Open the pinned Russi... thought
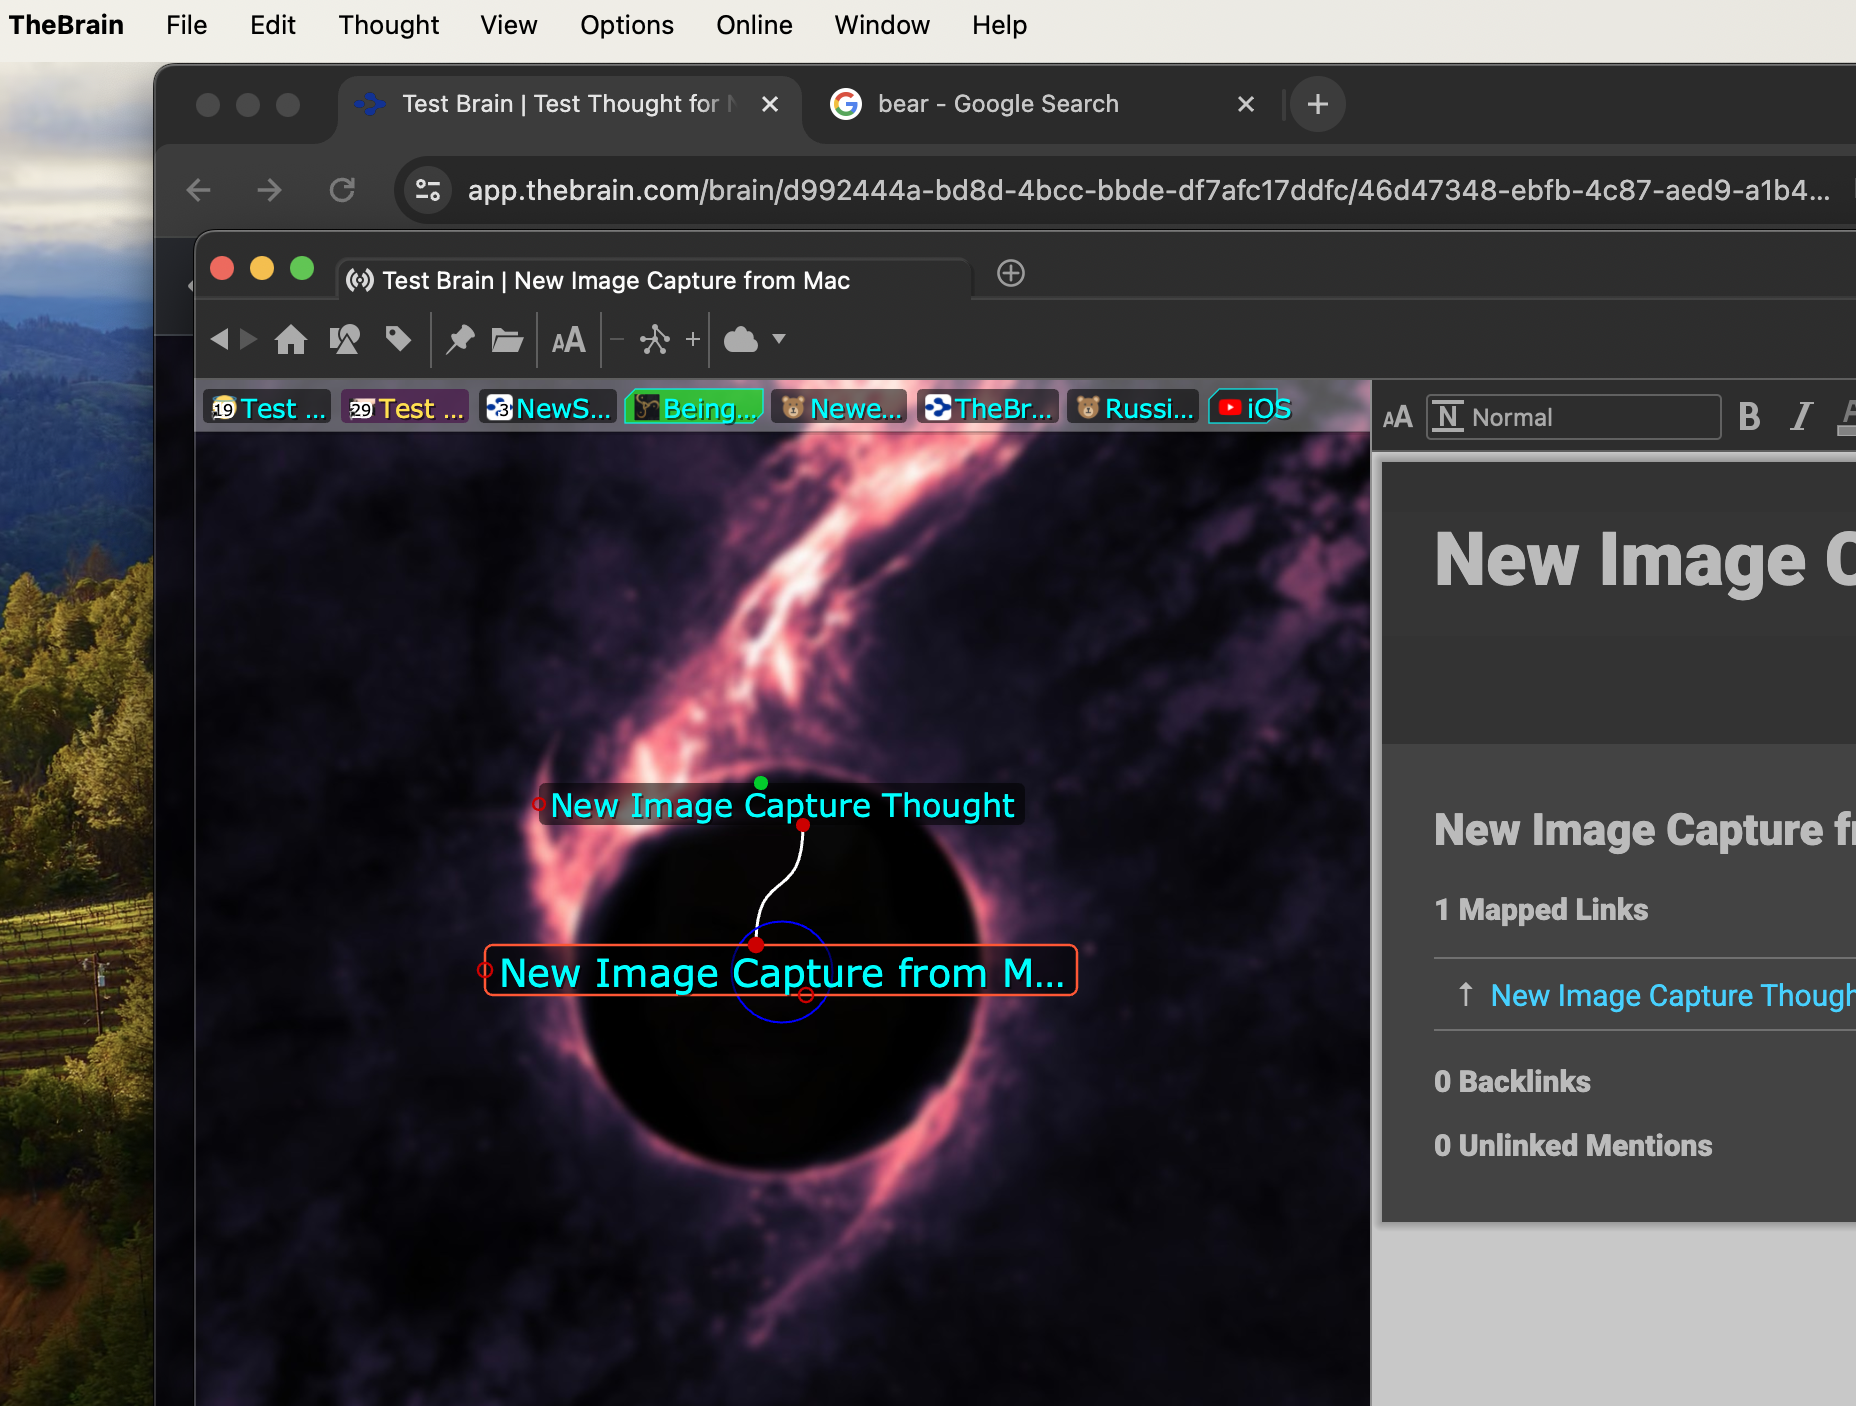This screenshot has height=1406, width=1856. pyautogui.click(x=1134, y=408)
